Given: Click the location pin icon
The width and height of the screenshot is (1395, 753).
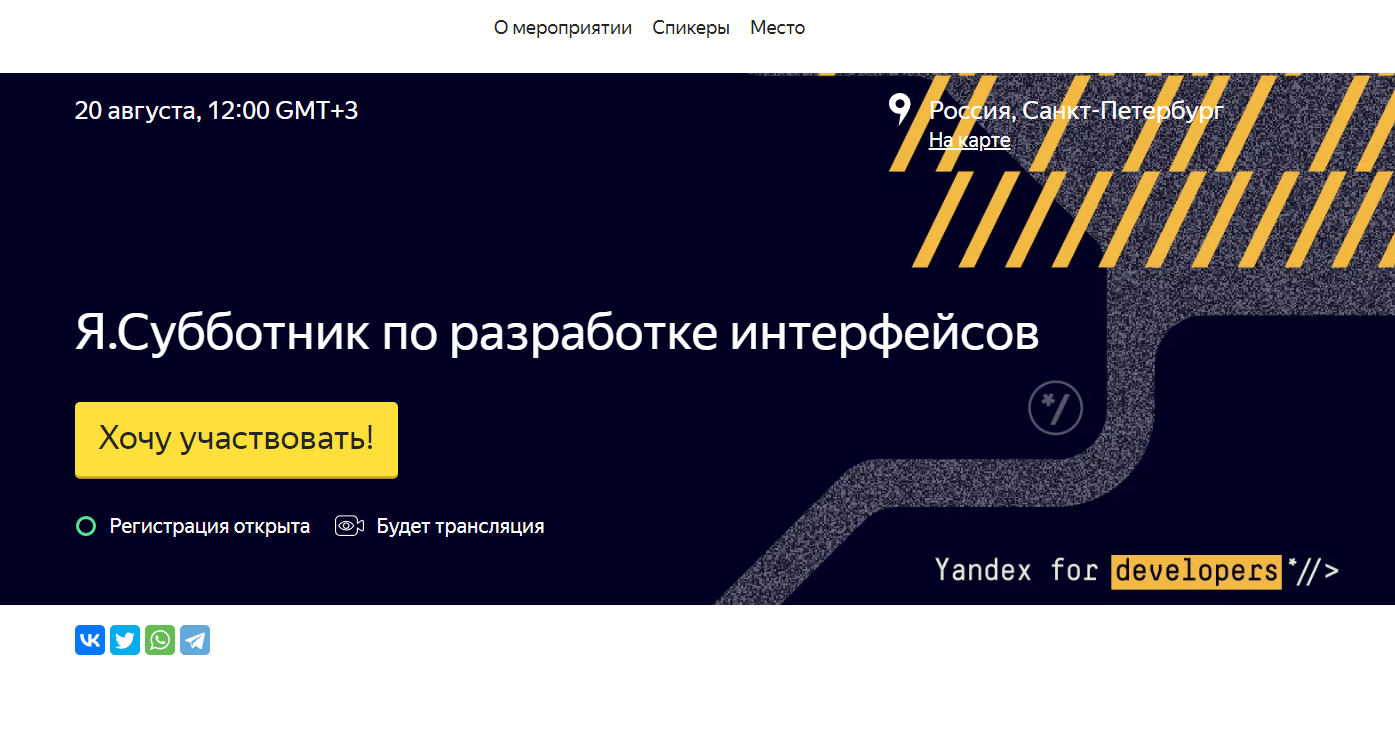Looking at the screenshot, I should (x=900, y=110).
